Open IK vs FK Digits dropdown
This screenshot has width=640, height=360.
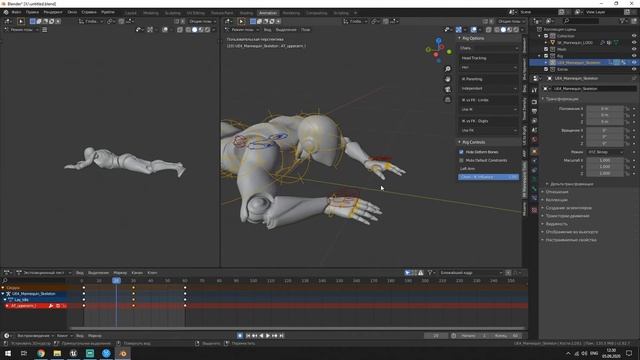489,131
